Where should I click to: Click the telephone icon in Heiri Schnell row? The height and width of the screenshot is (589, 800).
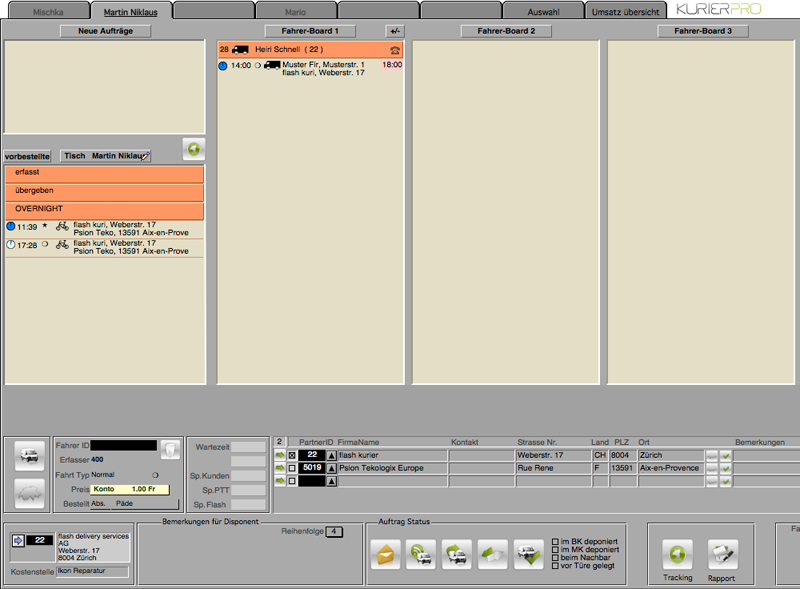click(395, 50)
